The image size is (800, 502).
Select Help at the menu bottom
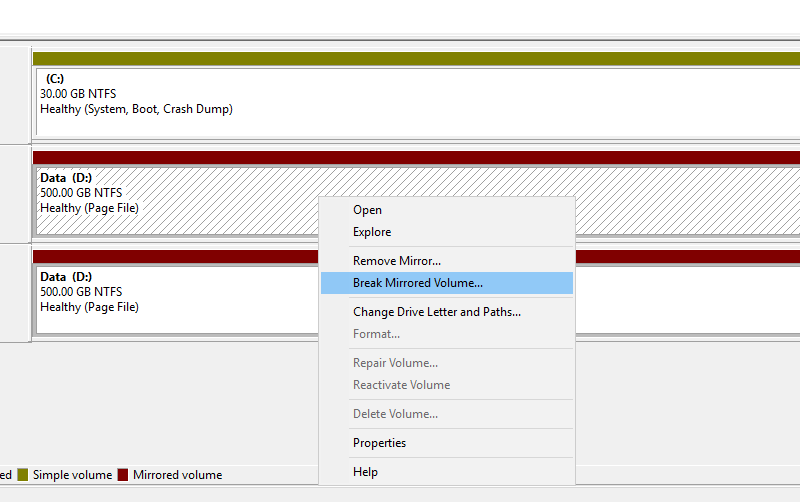(365, 472)
